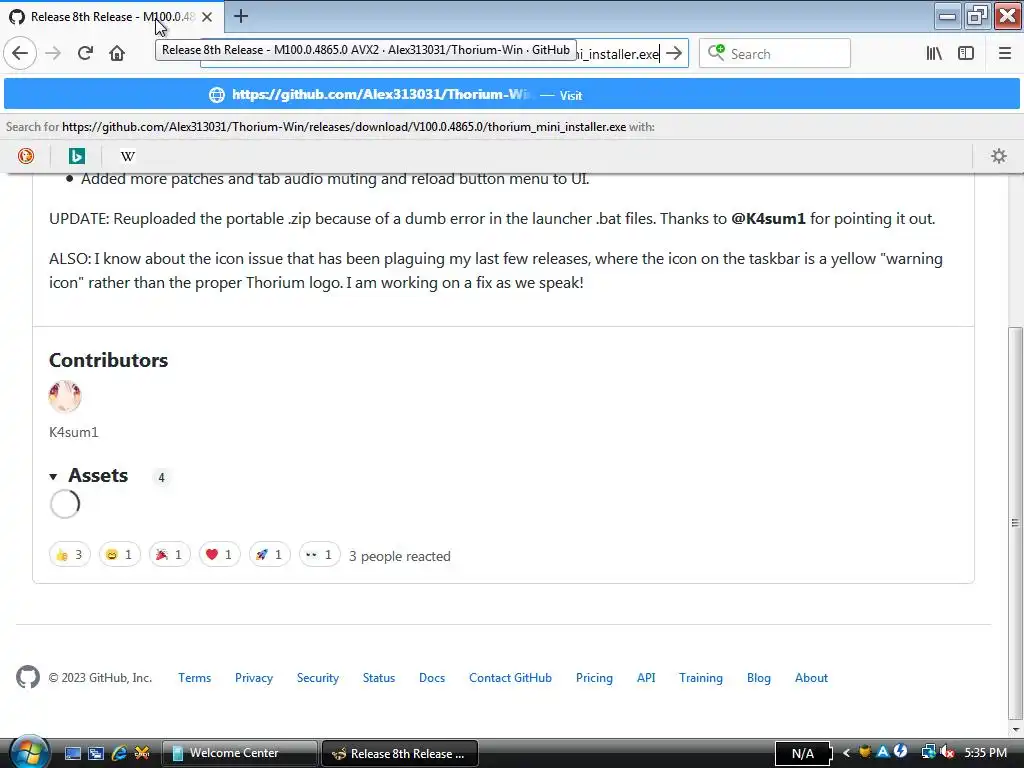The height and width of the screenshot is (768, 1024).
Task: Toggle the eyes reaction
Action: coord(319,554)
